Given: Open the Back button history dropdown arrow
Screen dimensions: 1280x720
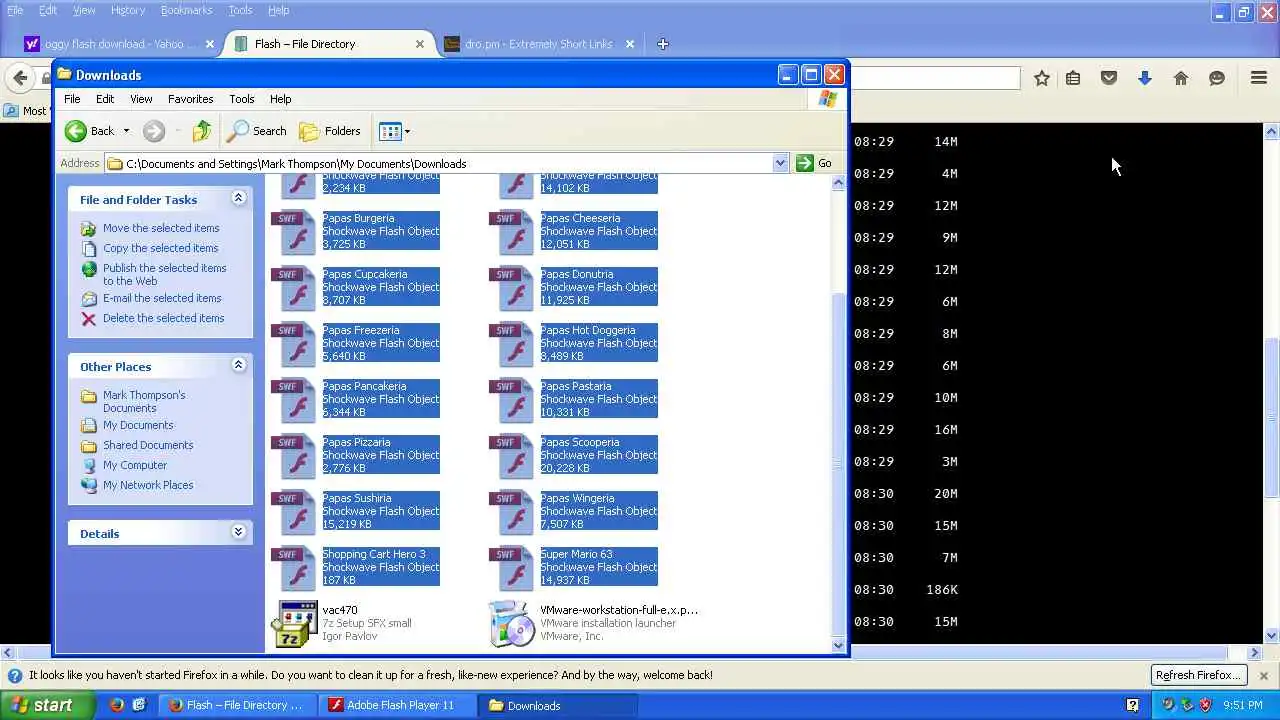Looking at the screenshot, I should point(126,131).
